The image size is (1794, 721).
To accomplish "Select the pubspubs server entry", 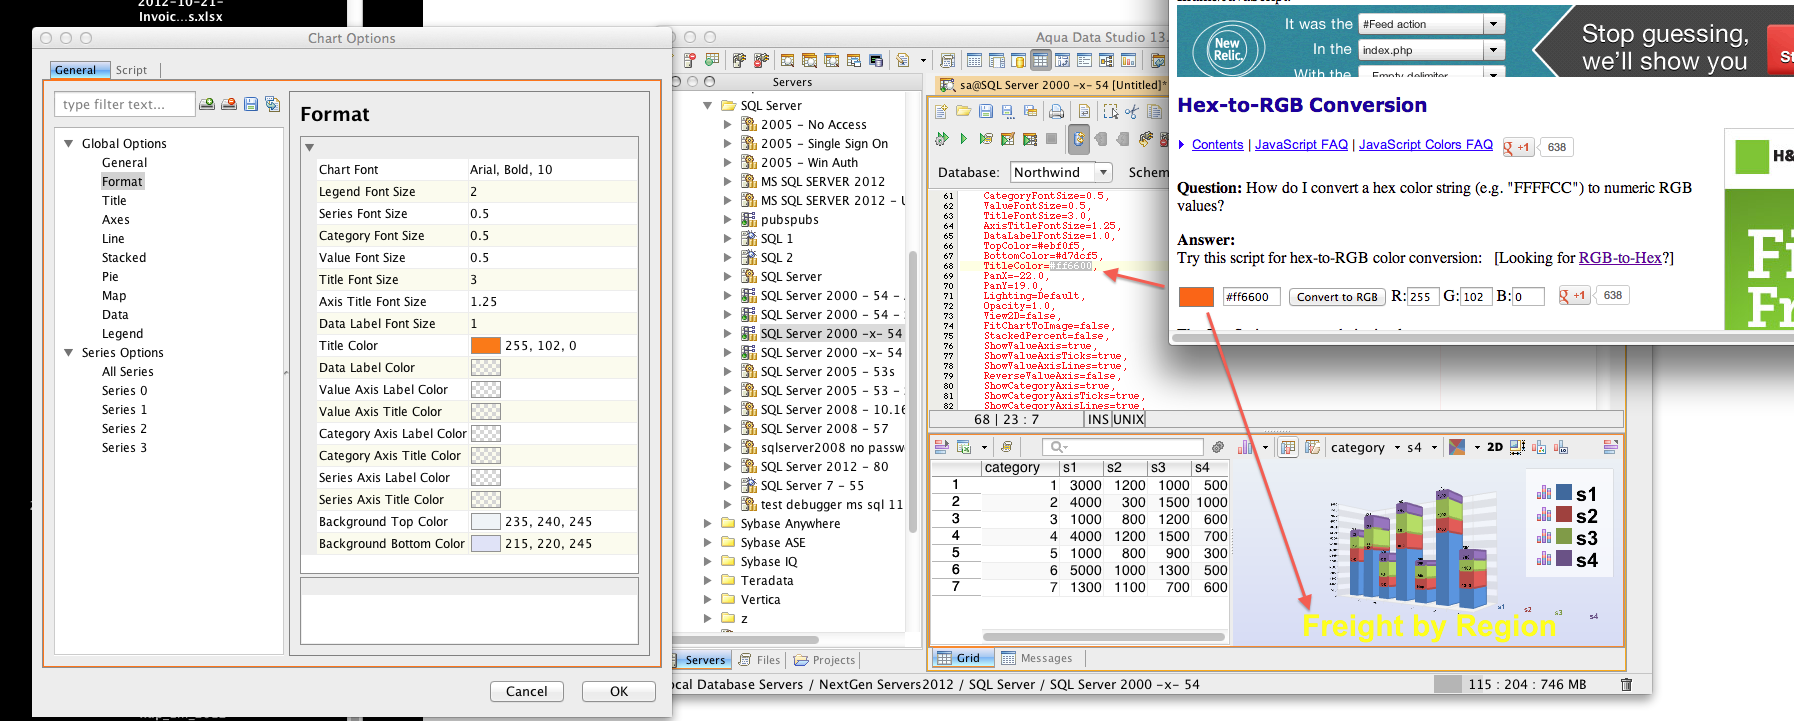I will point(789,219).
